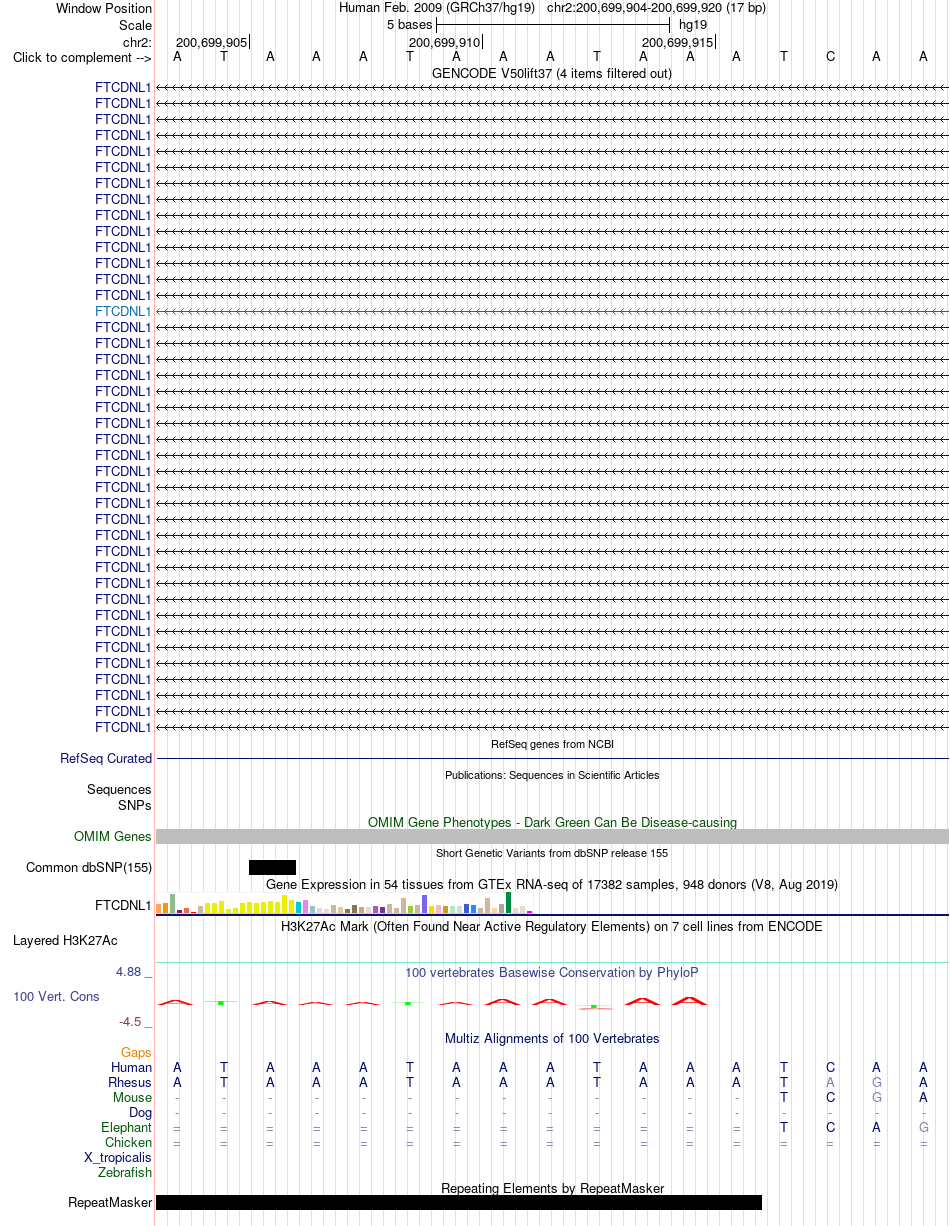Click the gray G in Elephant row
This screenshot has height=1226, width=950.
pyautogui.click(x=923, y=1128)
